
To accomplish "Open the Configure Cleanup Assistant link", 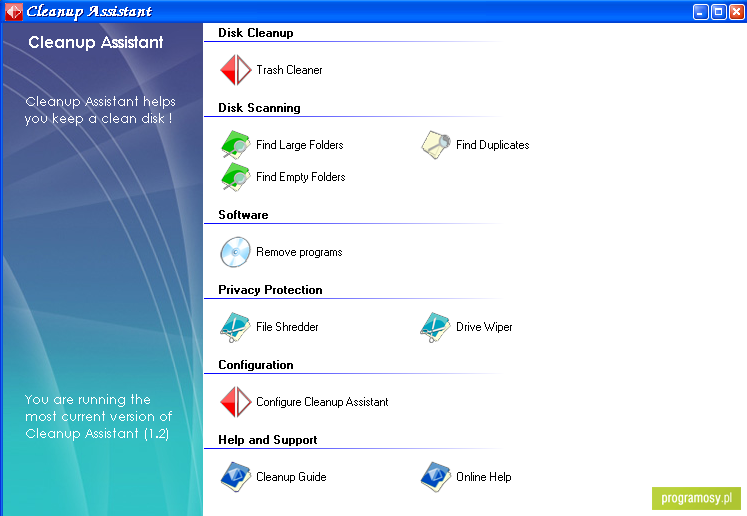I will [x=322, y=402].
